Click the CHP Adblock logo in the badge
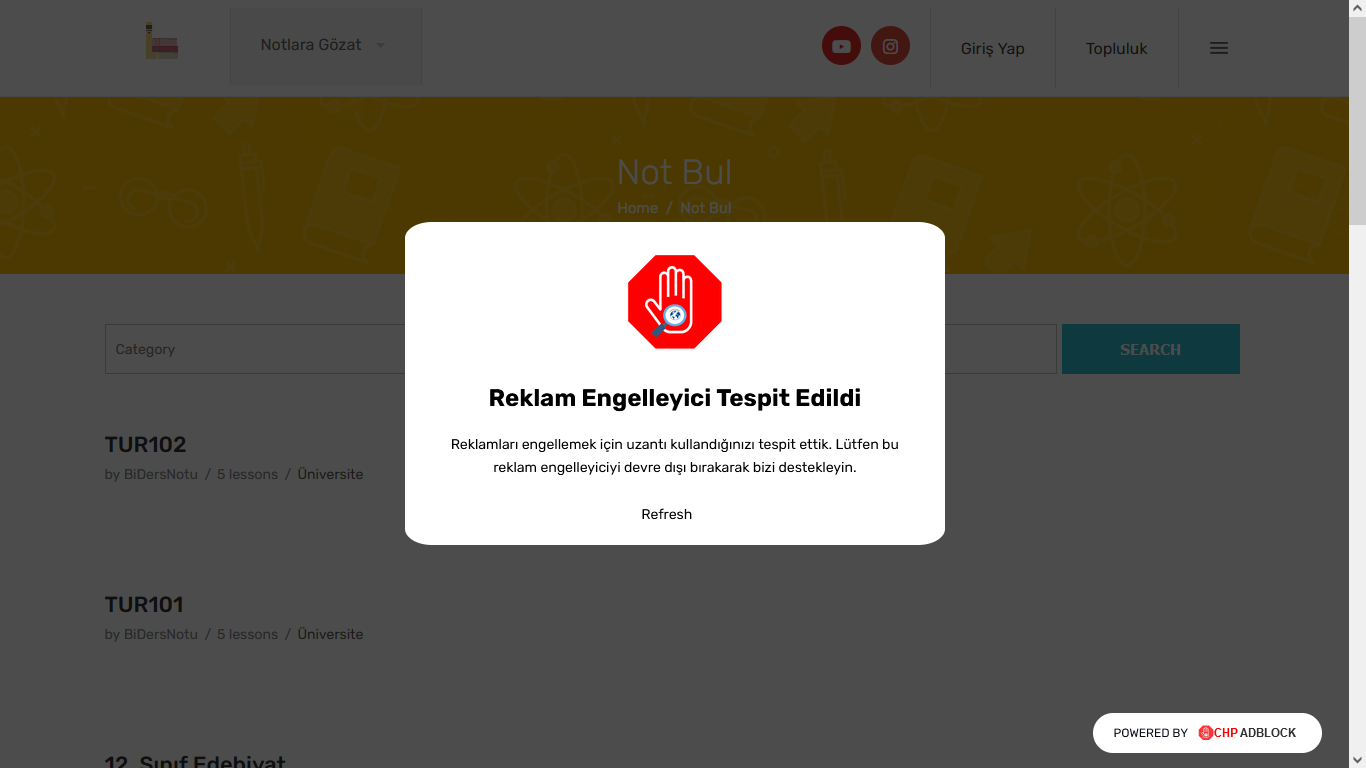The image size is (1366, 768). pos(1207,732)
